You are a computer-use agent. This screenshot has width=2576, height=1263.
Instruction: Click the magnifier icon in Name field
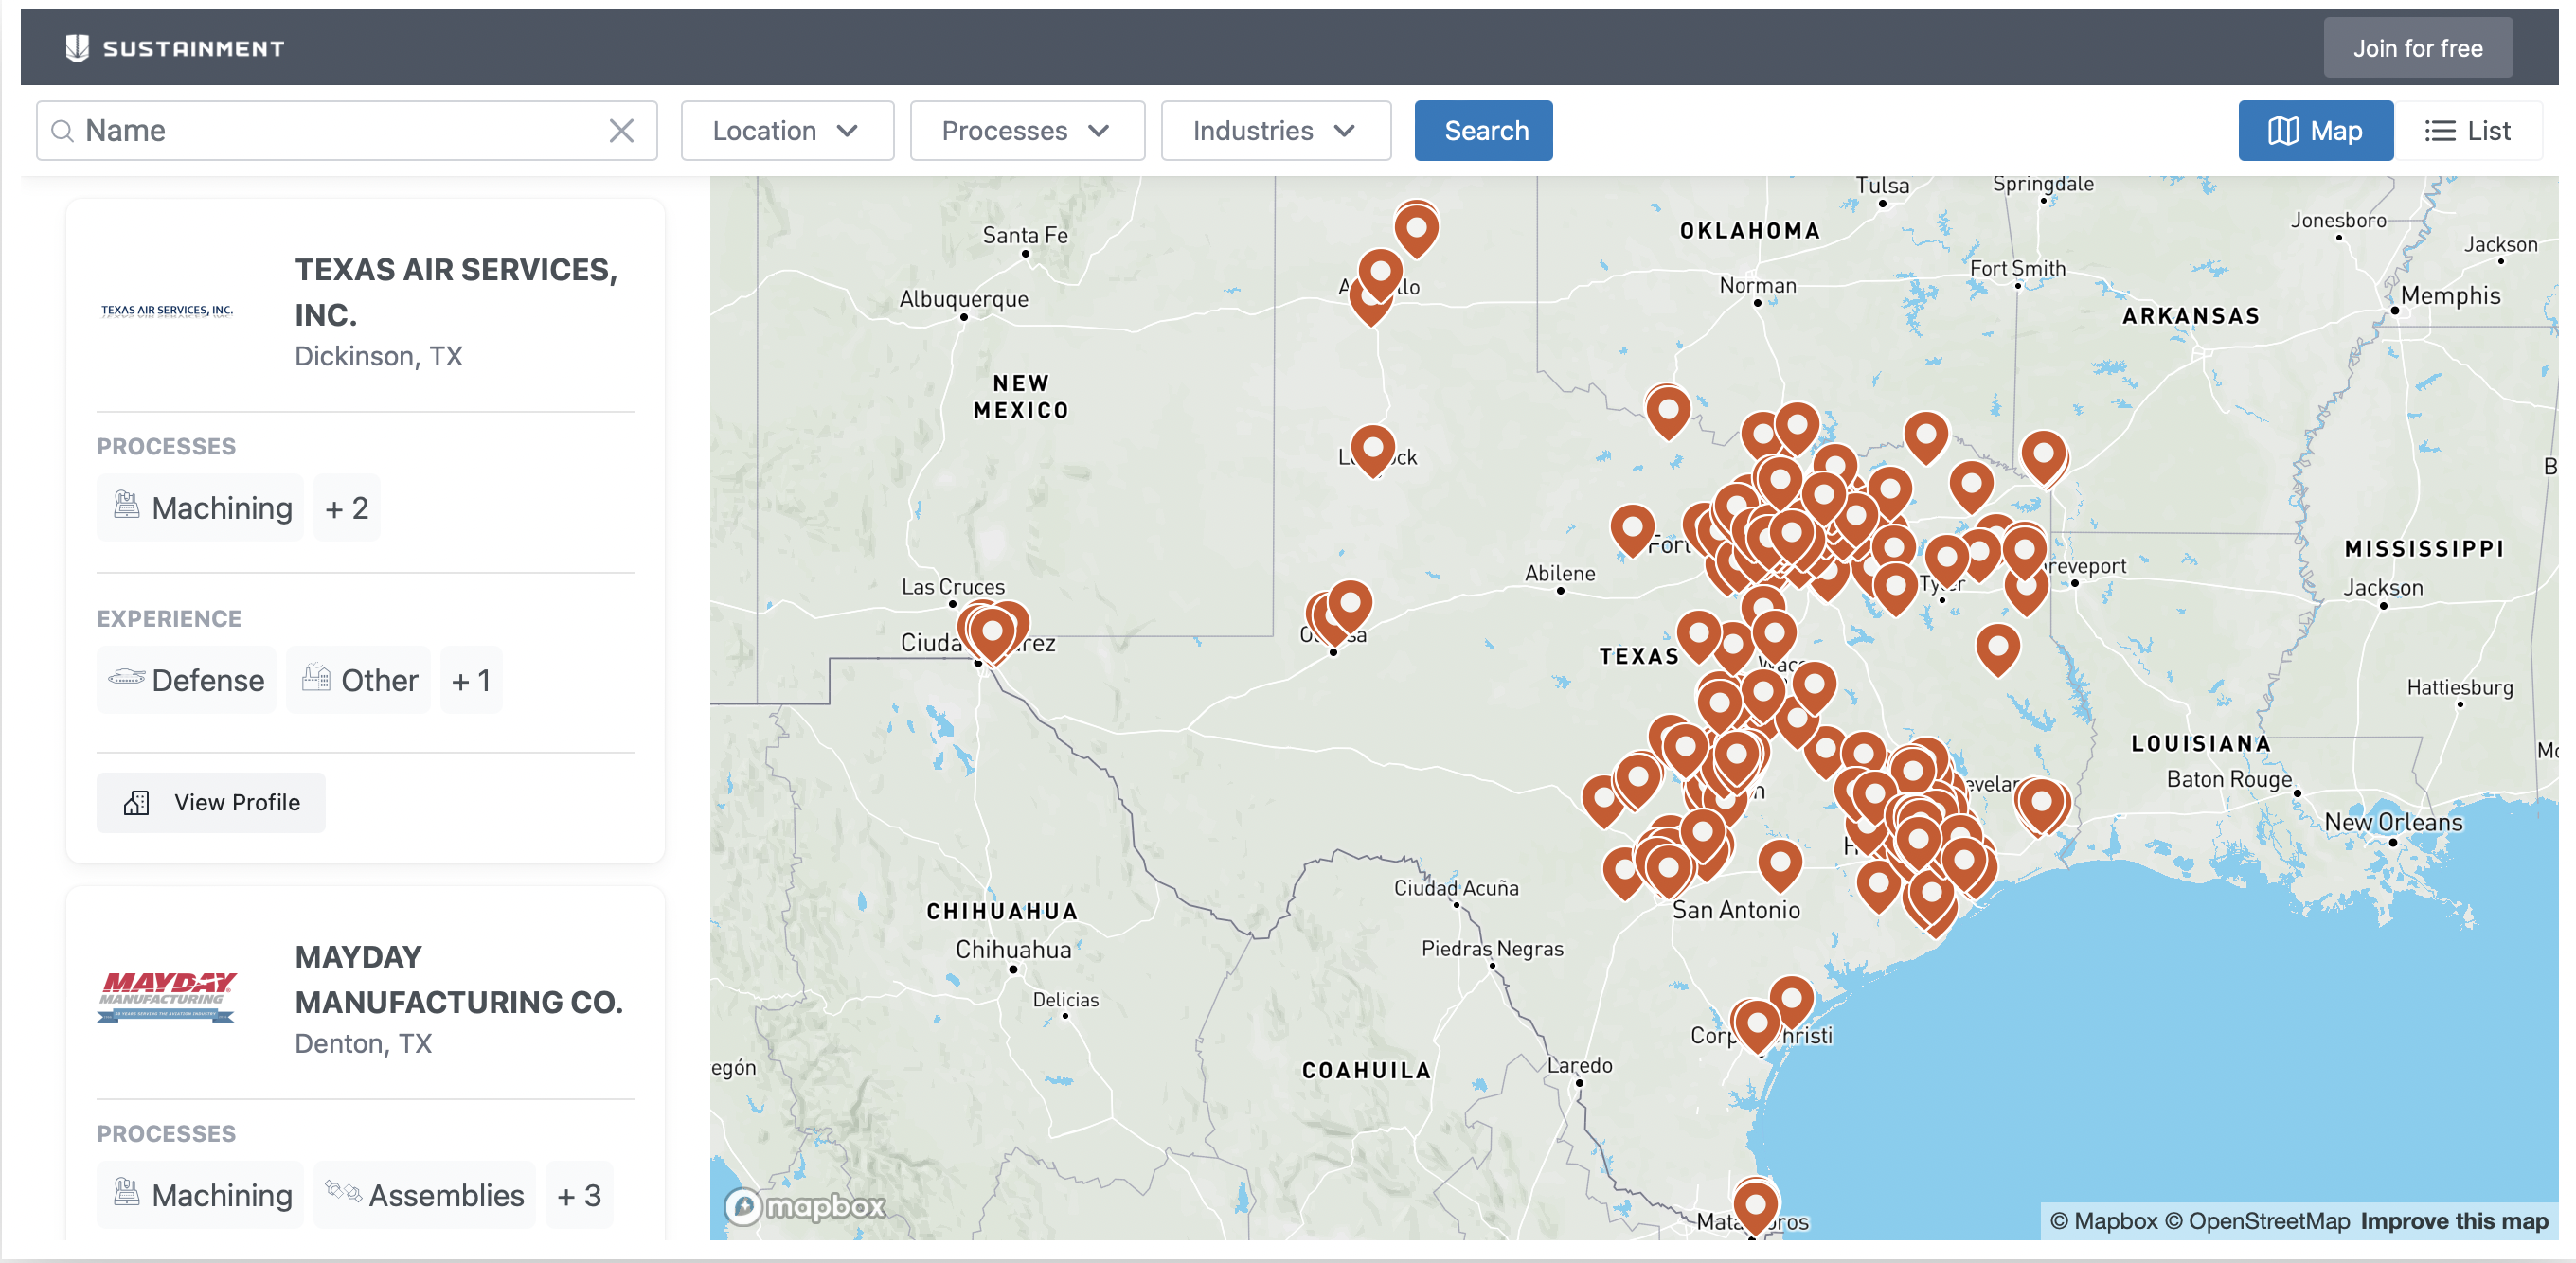[62, 131]
